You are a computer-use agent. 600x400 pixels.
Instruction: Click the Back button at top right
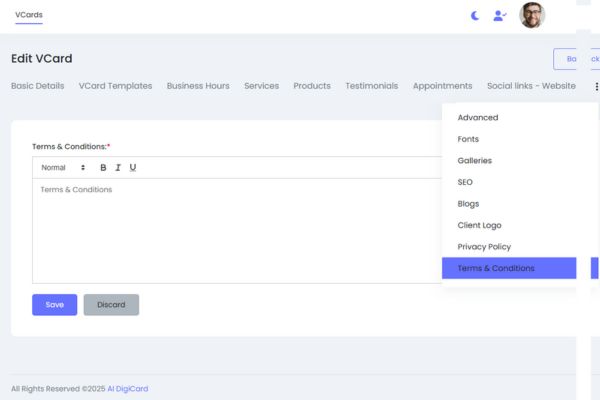pyautogui.click(x=576, y=59)
